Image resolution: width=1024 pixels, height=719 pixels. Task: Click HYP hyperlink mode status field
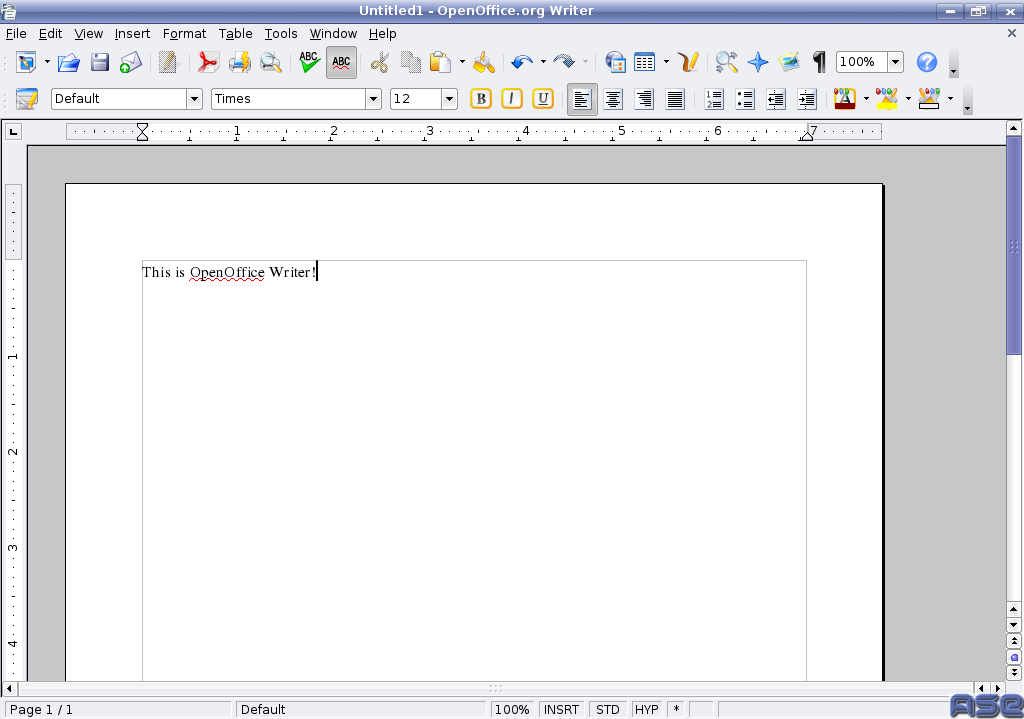pos(647,709)
